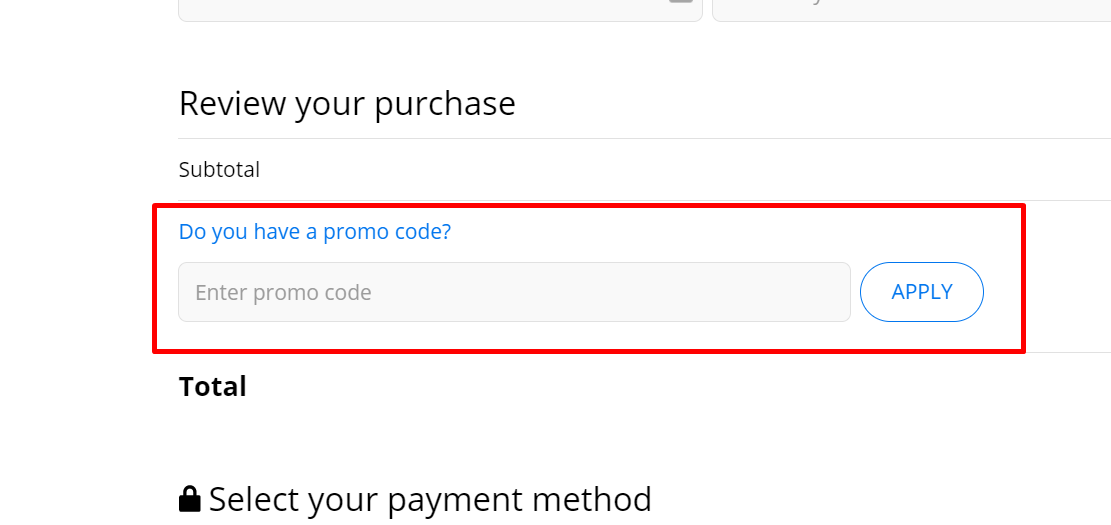Screen dimensions: 1111x525
Task: Open the "Do you have a promo code?" link
Action: pos(315,232)
